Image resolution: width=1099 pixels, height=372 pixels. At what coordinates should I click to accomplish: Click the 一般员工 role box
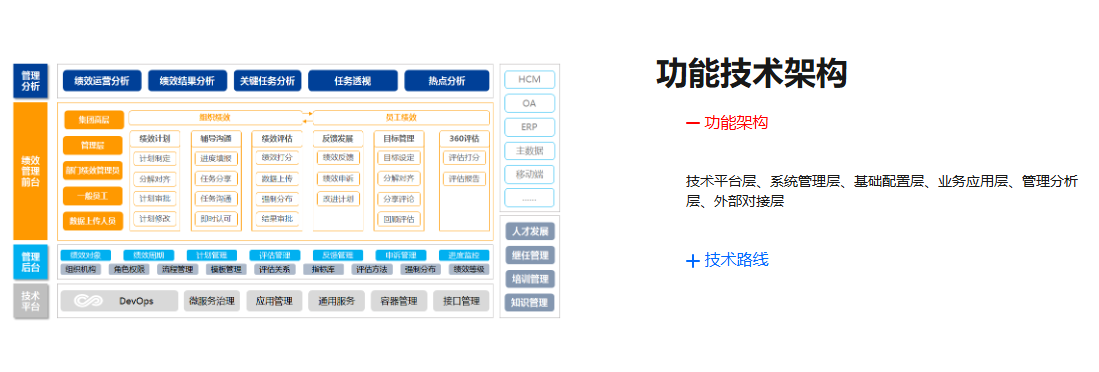[x=93, y=195]
